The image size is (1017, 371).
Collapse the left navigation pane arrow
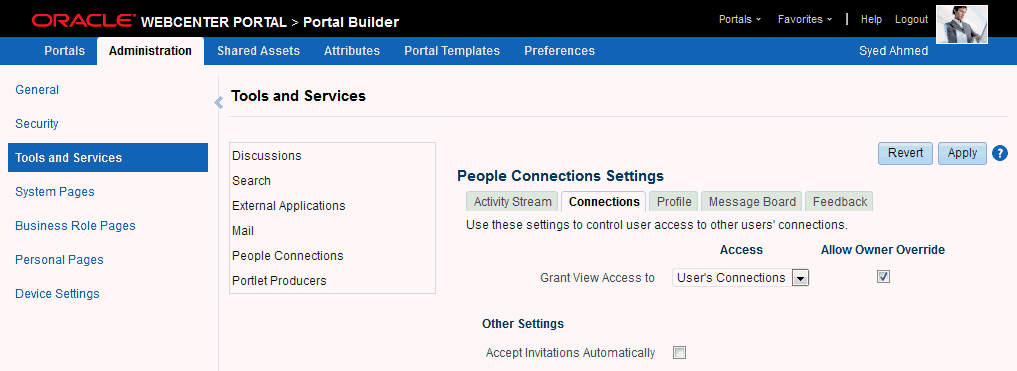pos(219,102)
